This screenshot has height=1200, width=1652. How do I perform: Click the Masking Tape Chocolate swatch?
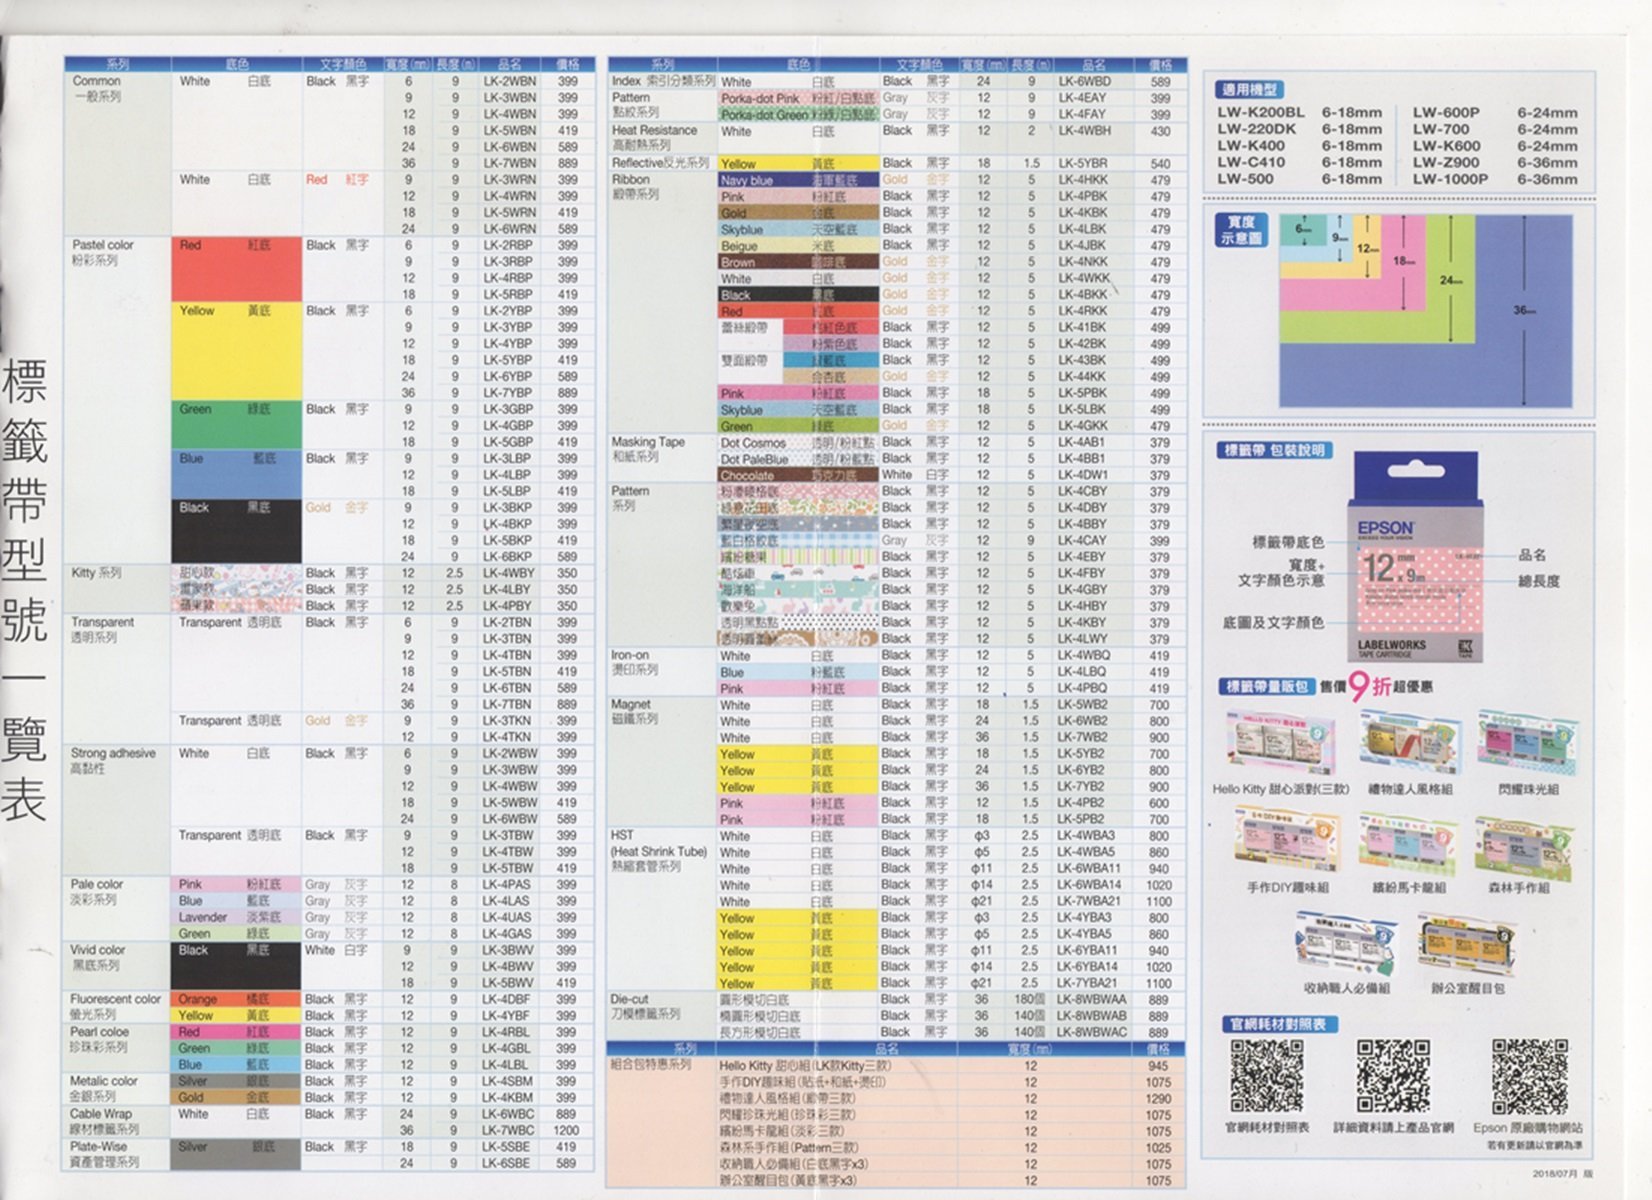click(797, 476)
